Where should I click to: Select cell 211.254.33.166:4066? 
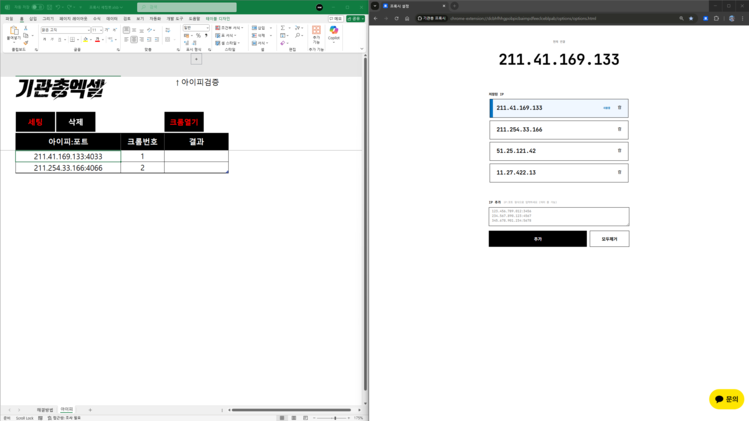[x=68, y=168]
